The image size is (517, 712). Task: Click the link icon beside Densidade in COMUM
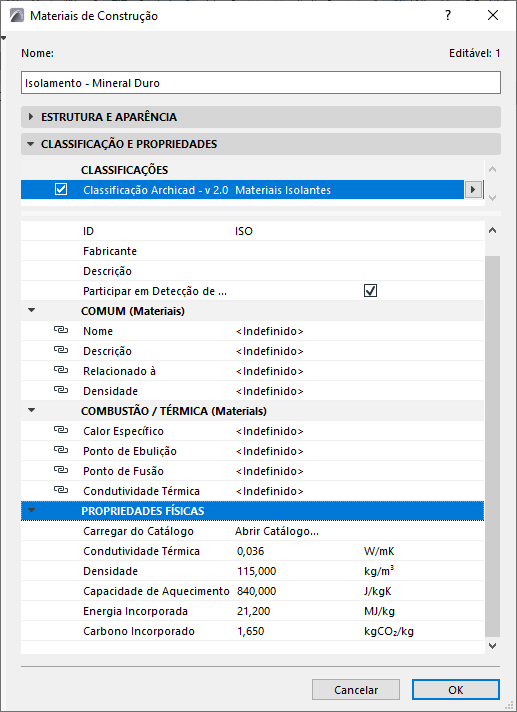(x=61, y=390)
